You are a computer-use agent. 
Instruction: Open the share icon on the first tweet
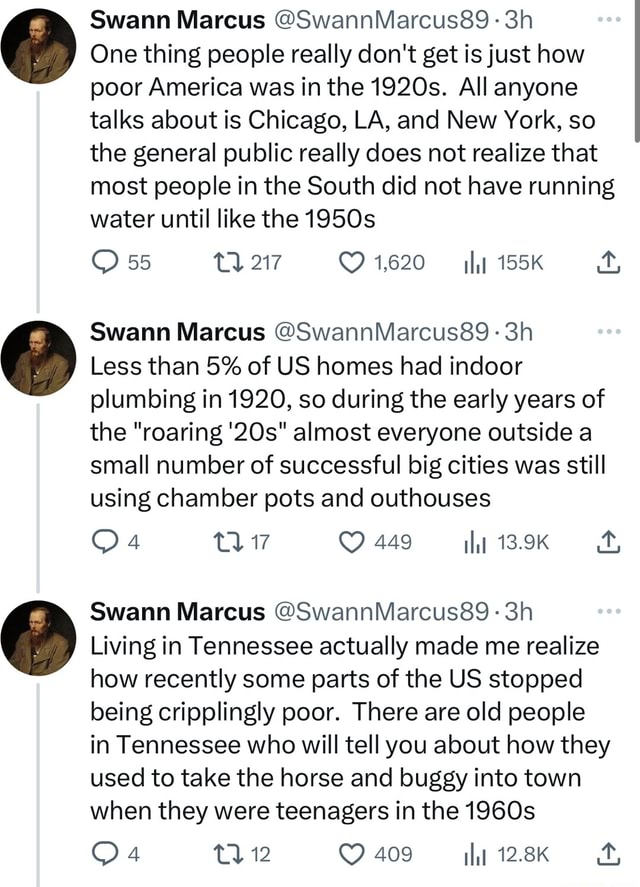pos(605,262)
